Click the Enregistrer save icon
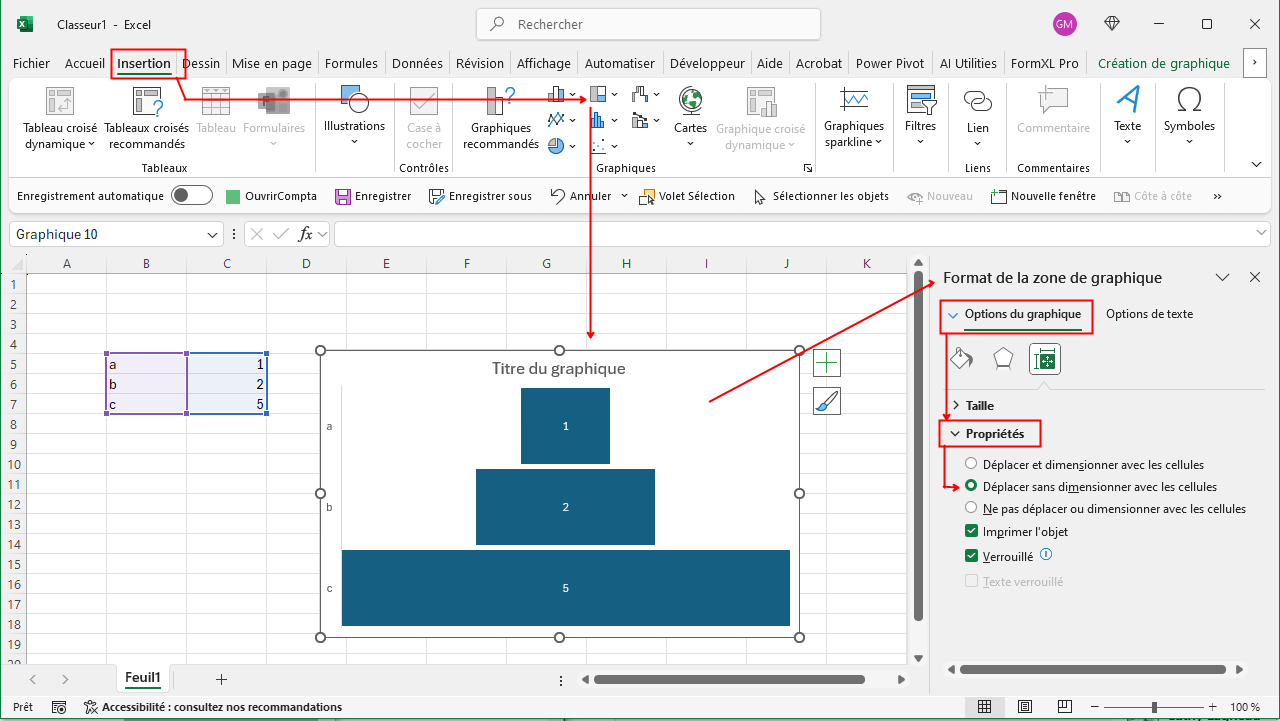1280x721 pixels. (343, 197)
